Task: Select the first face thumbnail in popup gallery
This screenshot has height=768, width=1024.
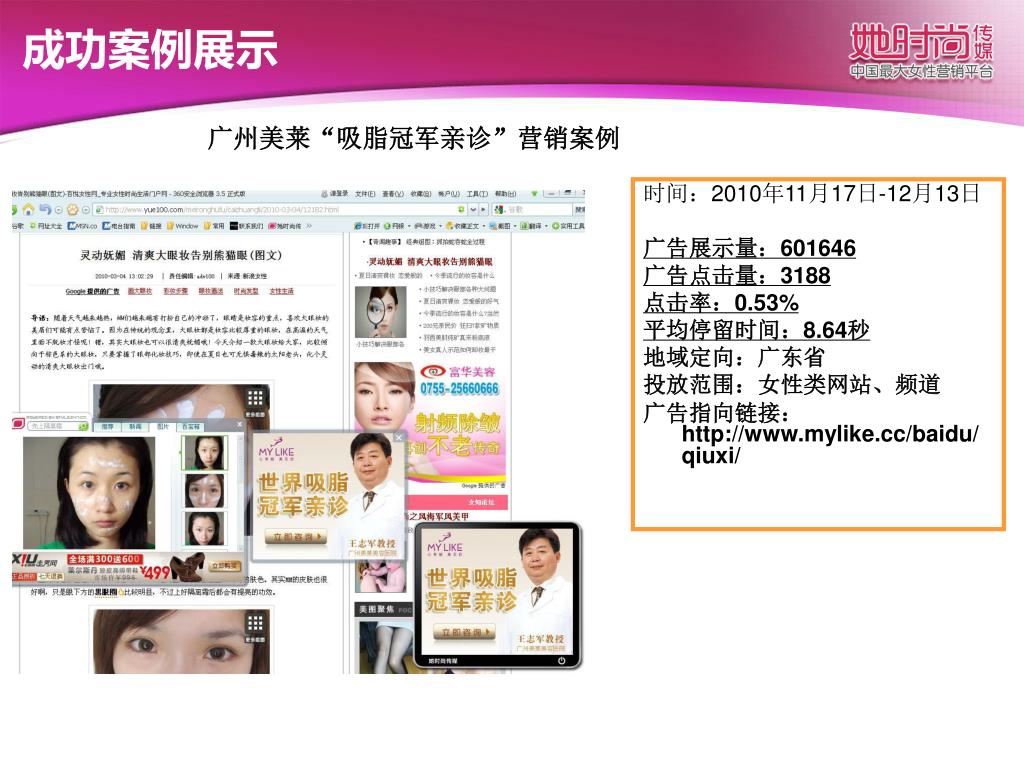Action: (204, 453)
